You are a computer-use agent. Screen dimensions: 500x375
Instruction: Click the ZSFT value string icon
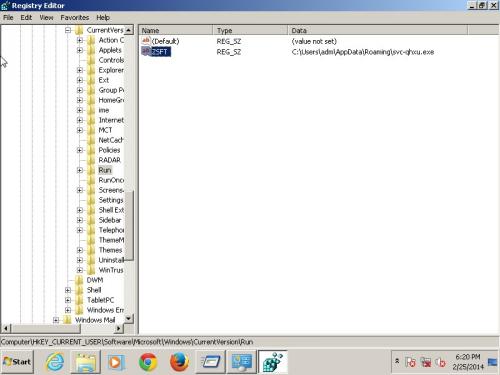(146, 51)
